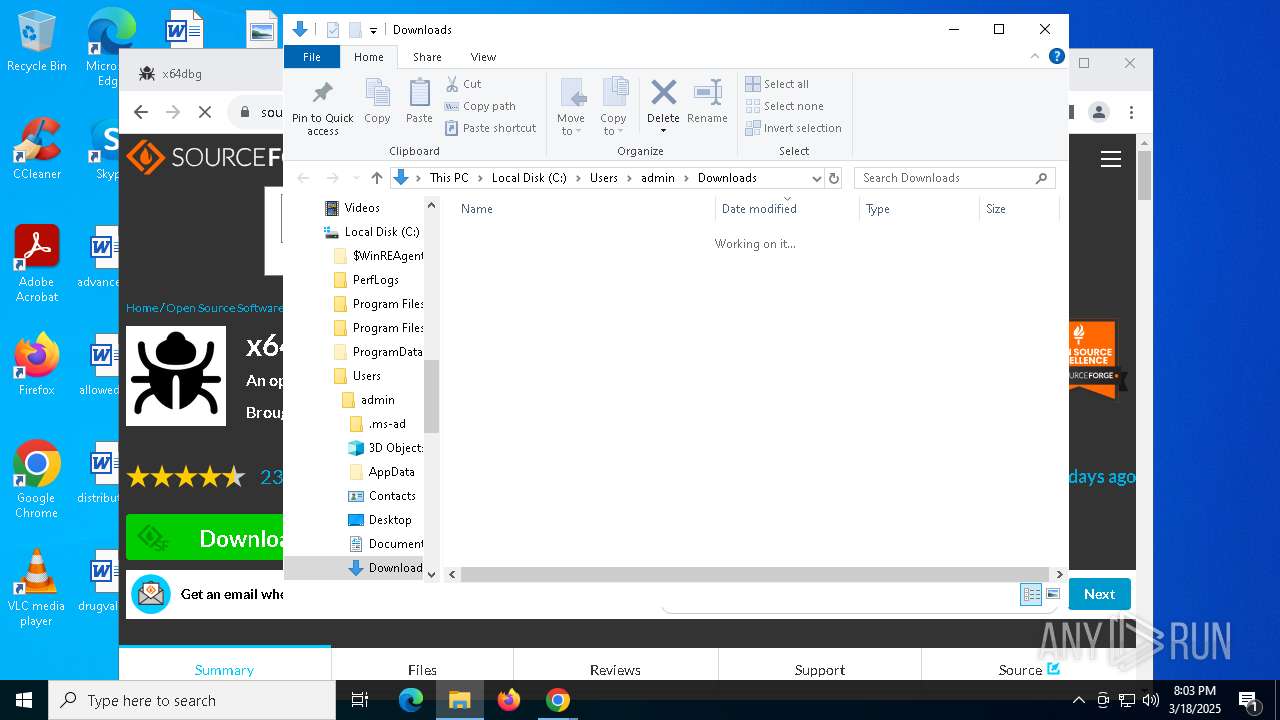Click Refresh button in address bar
This screenshot has width=1280, height=720.
coord(834,178)
